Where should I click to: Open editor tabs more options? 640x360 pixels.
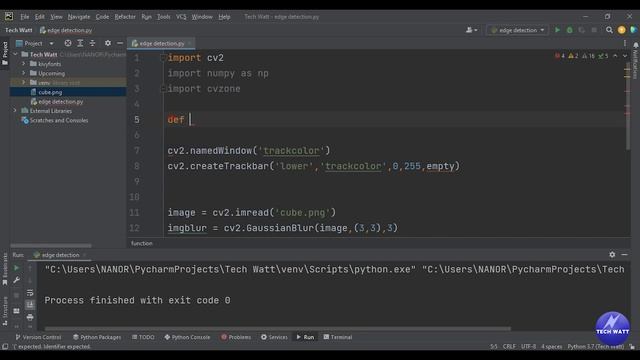(x=624, y=43)
